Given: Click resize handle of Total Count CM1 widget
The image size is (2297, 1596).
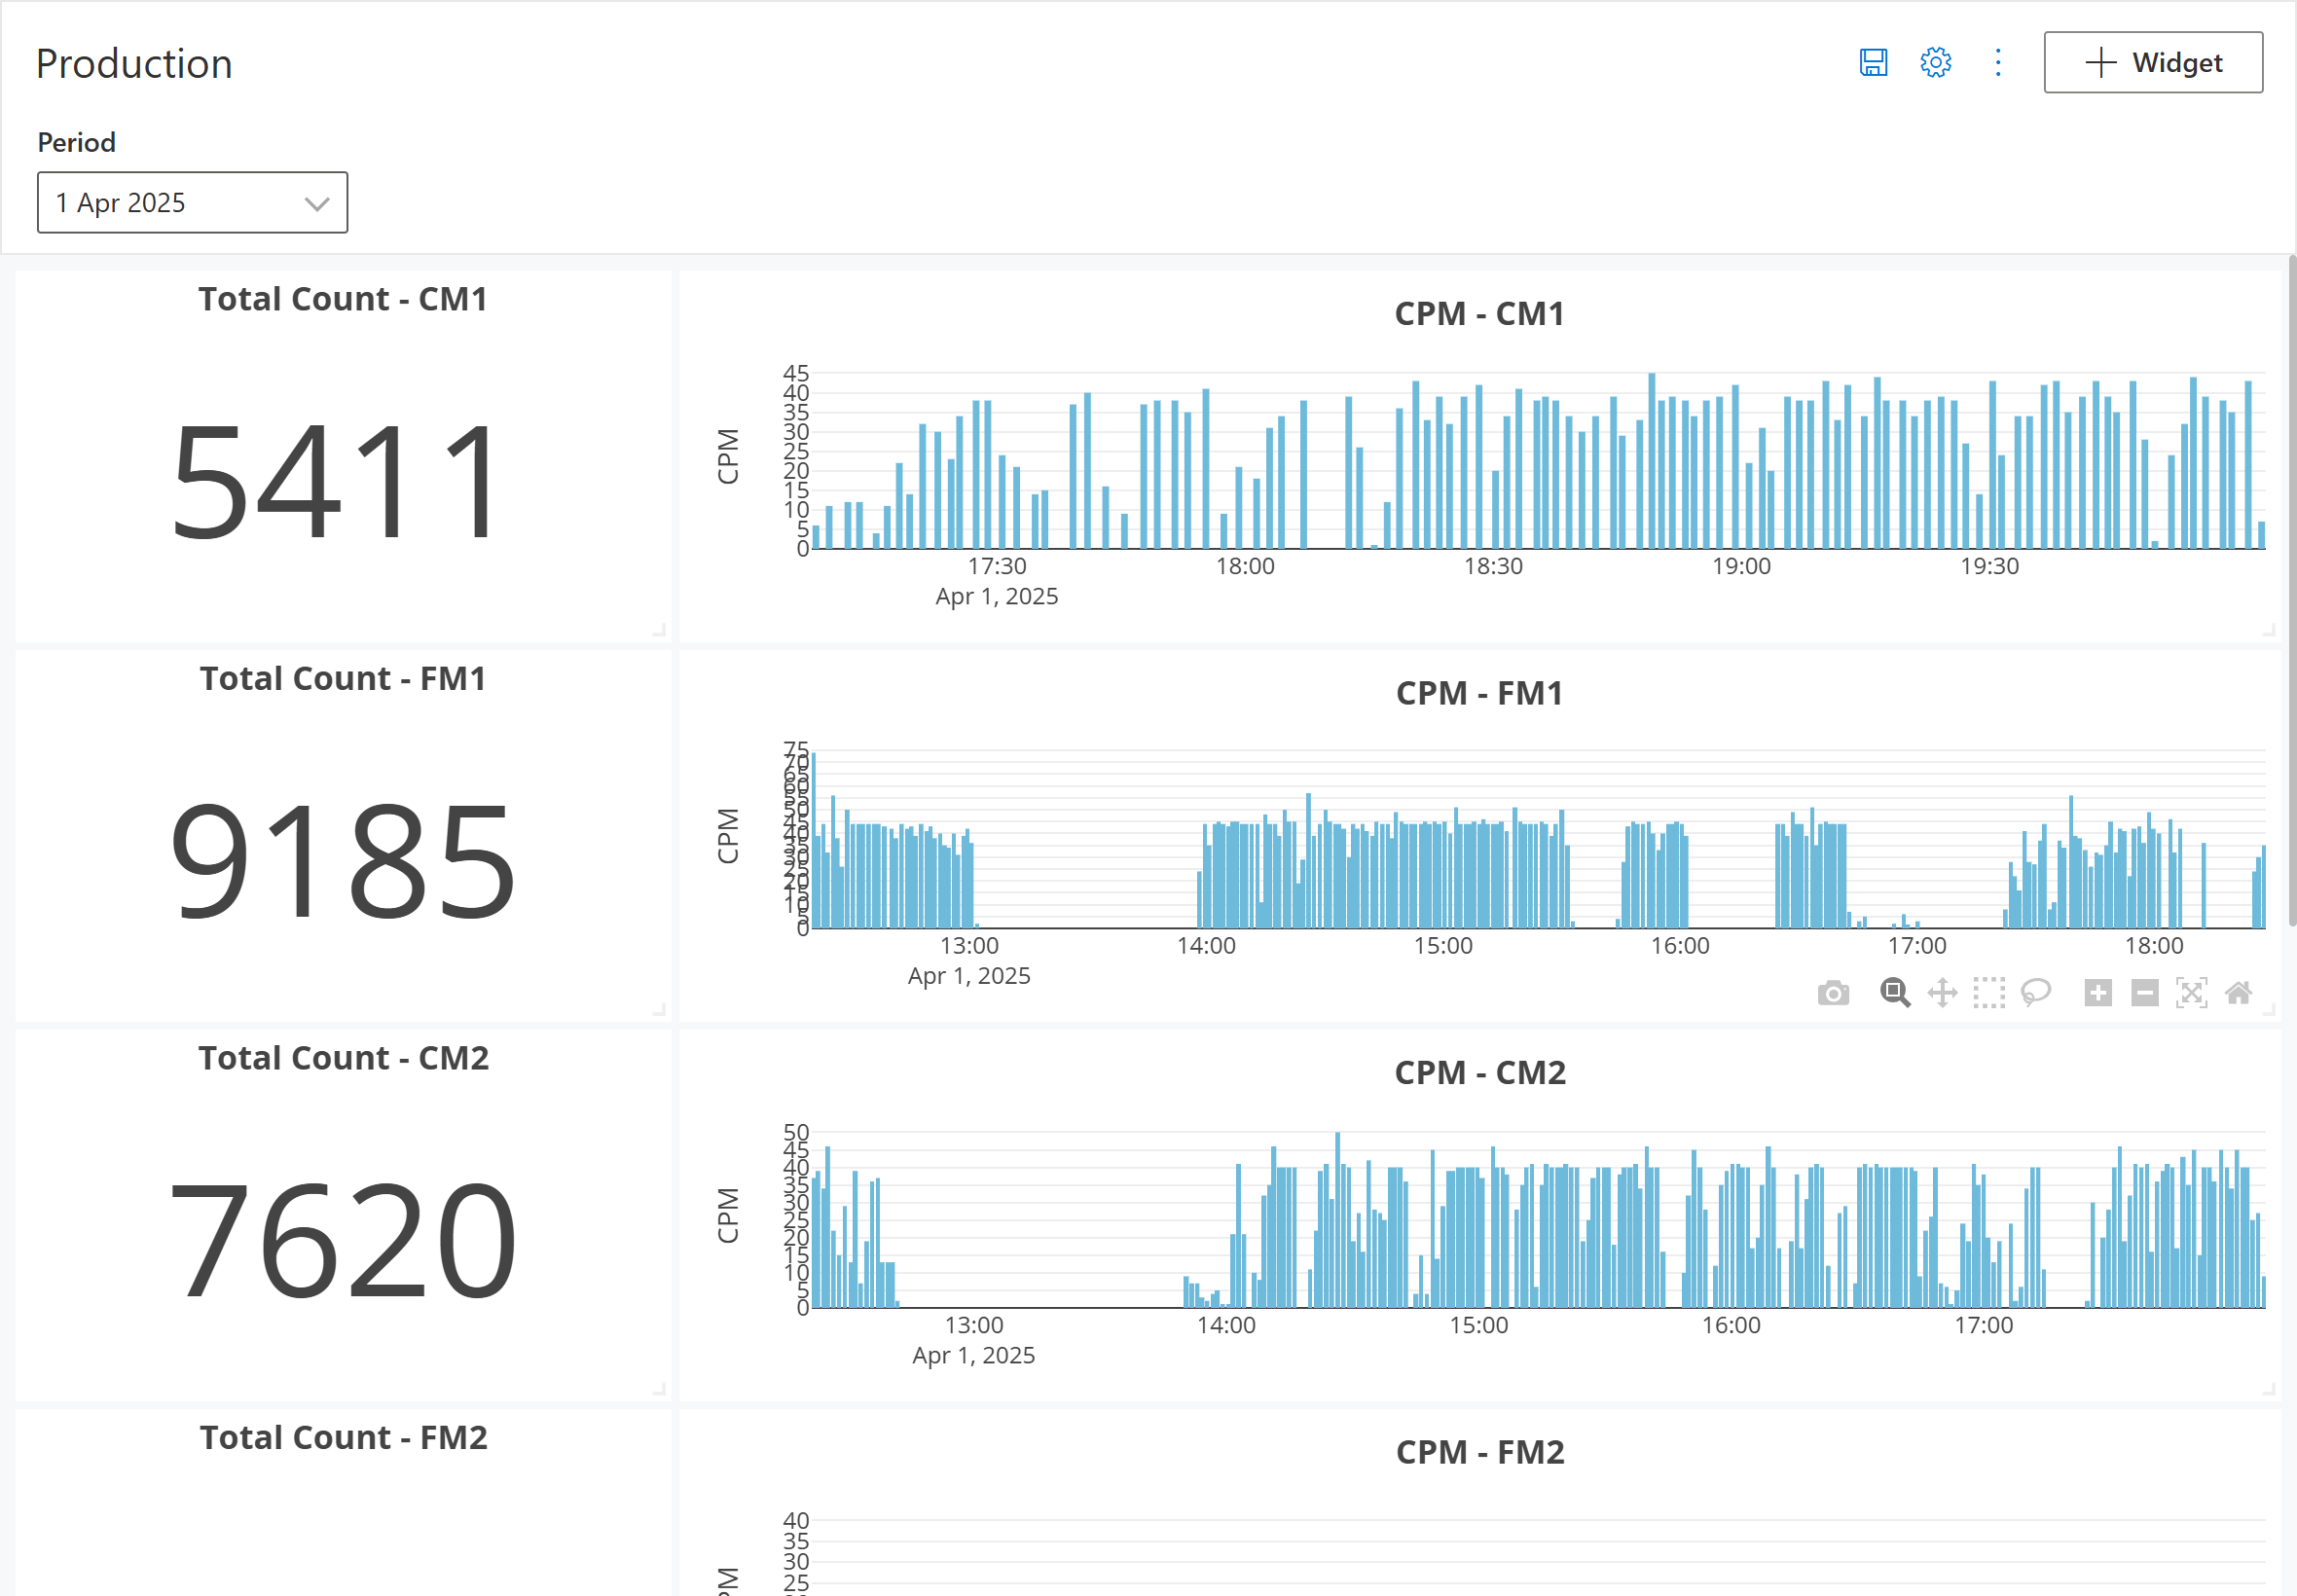Looking at the screenshot, I should click(x=659, y=630).
